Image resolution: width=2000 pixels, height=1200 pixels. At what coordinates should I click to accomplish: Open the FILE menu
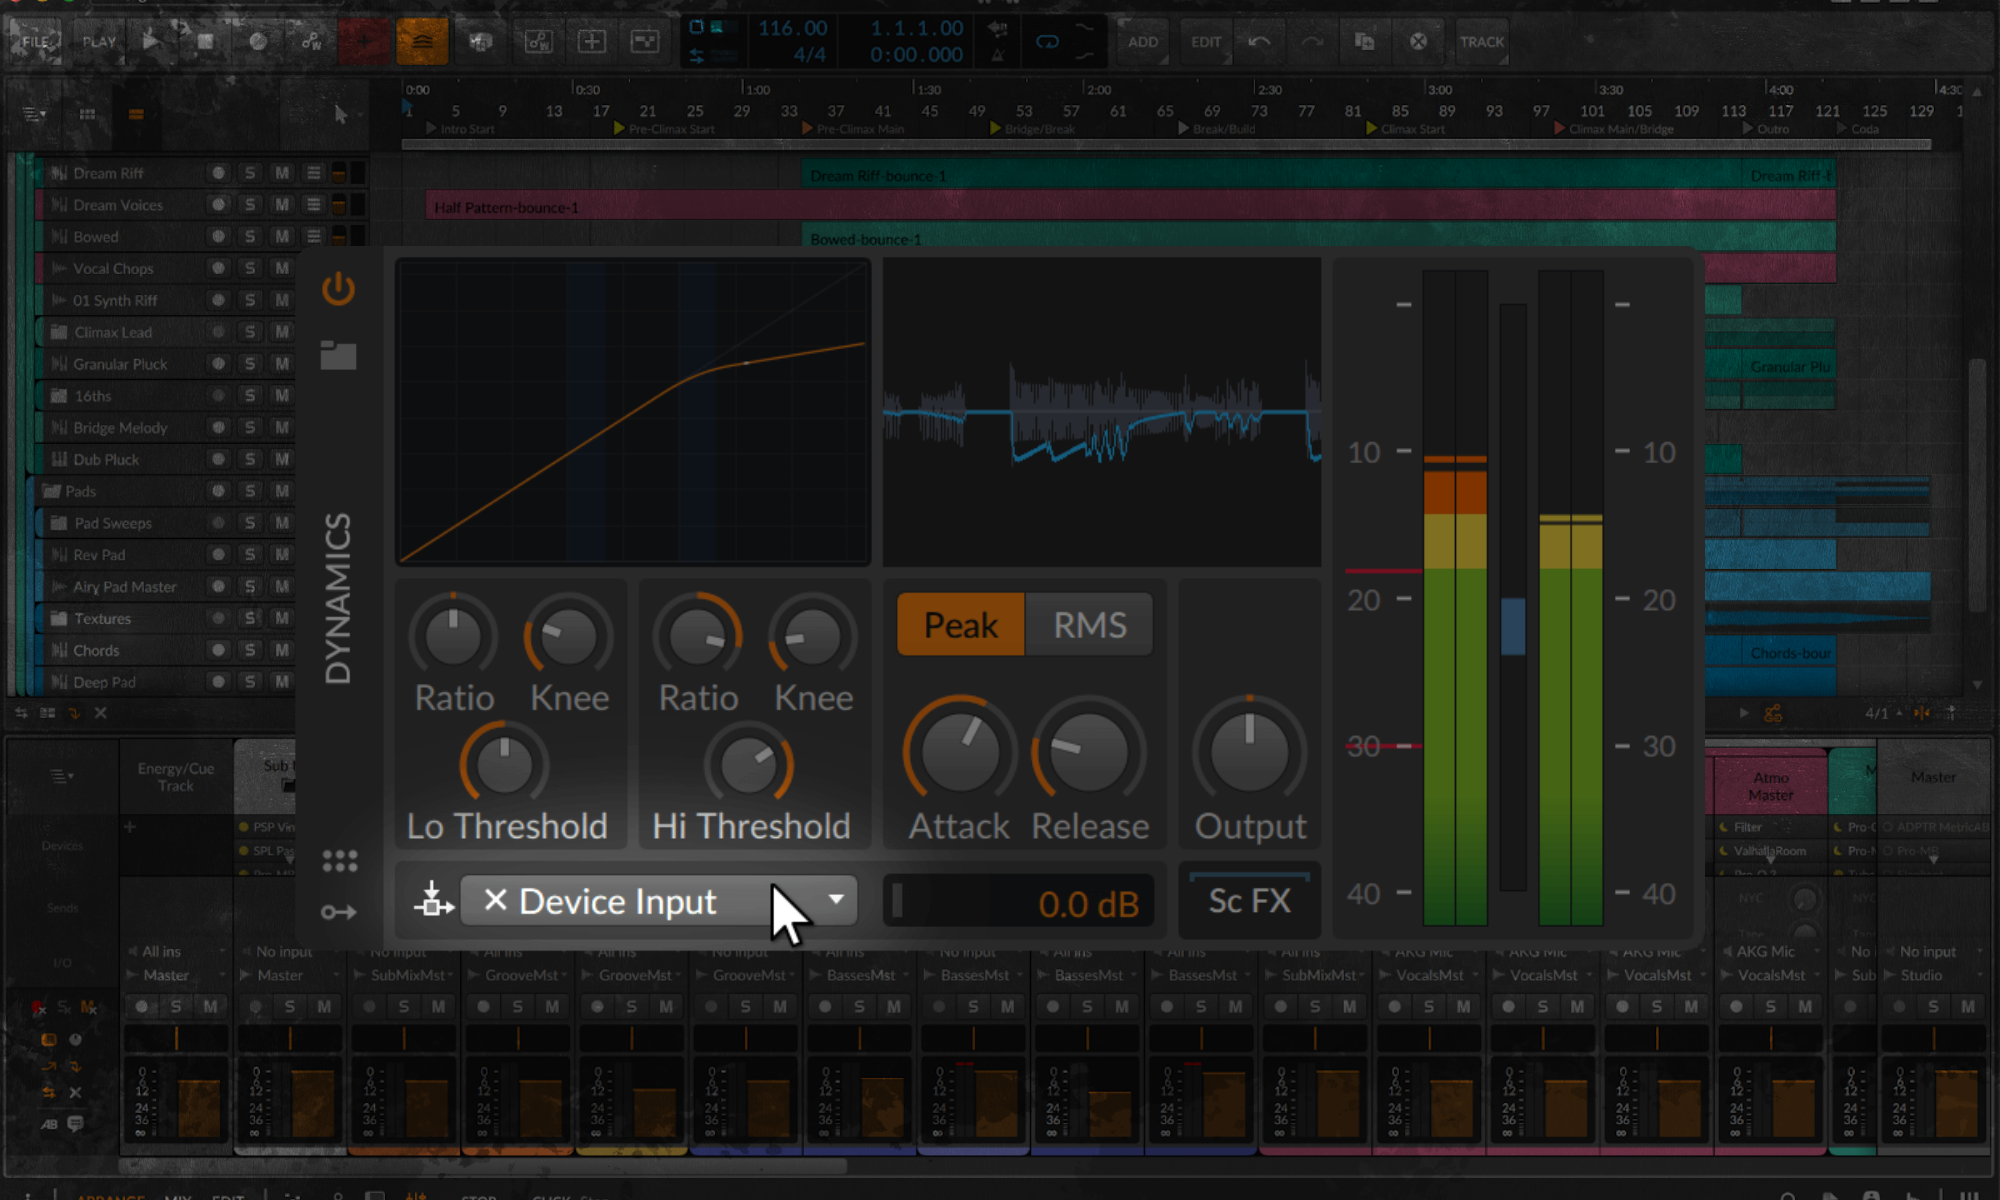click(36, 42)
